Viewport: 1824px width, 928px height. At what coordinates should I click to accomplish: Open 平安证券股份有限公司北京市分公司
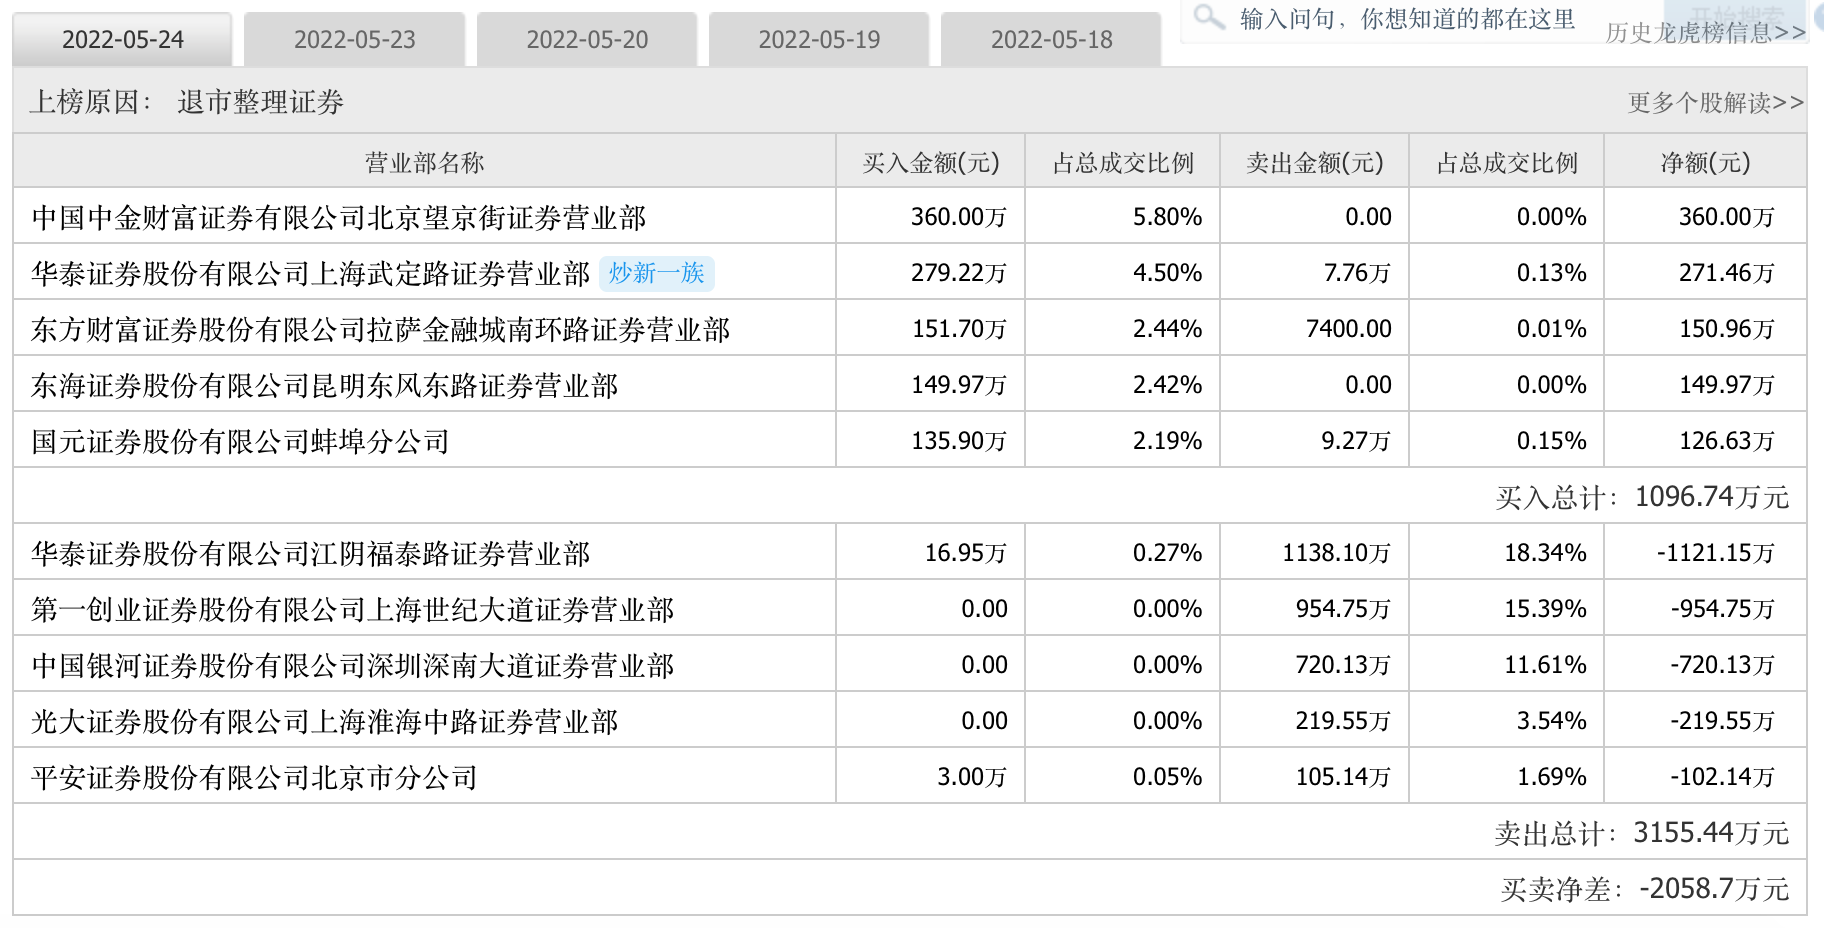point(255,777)
